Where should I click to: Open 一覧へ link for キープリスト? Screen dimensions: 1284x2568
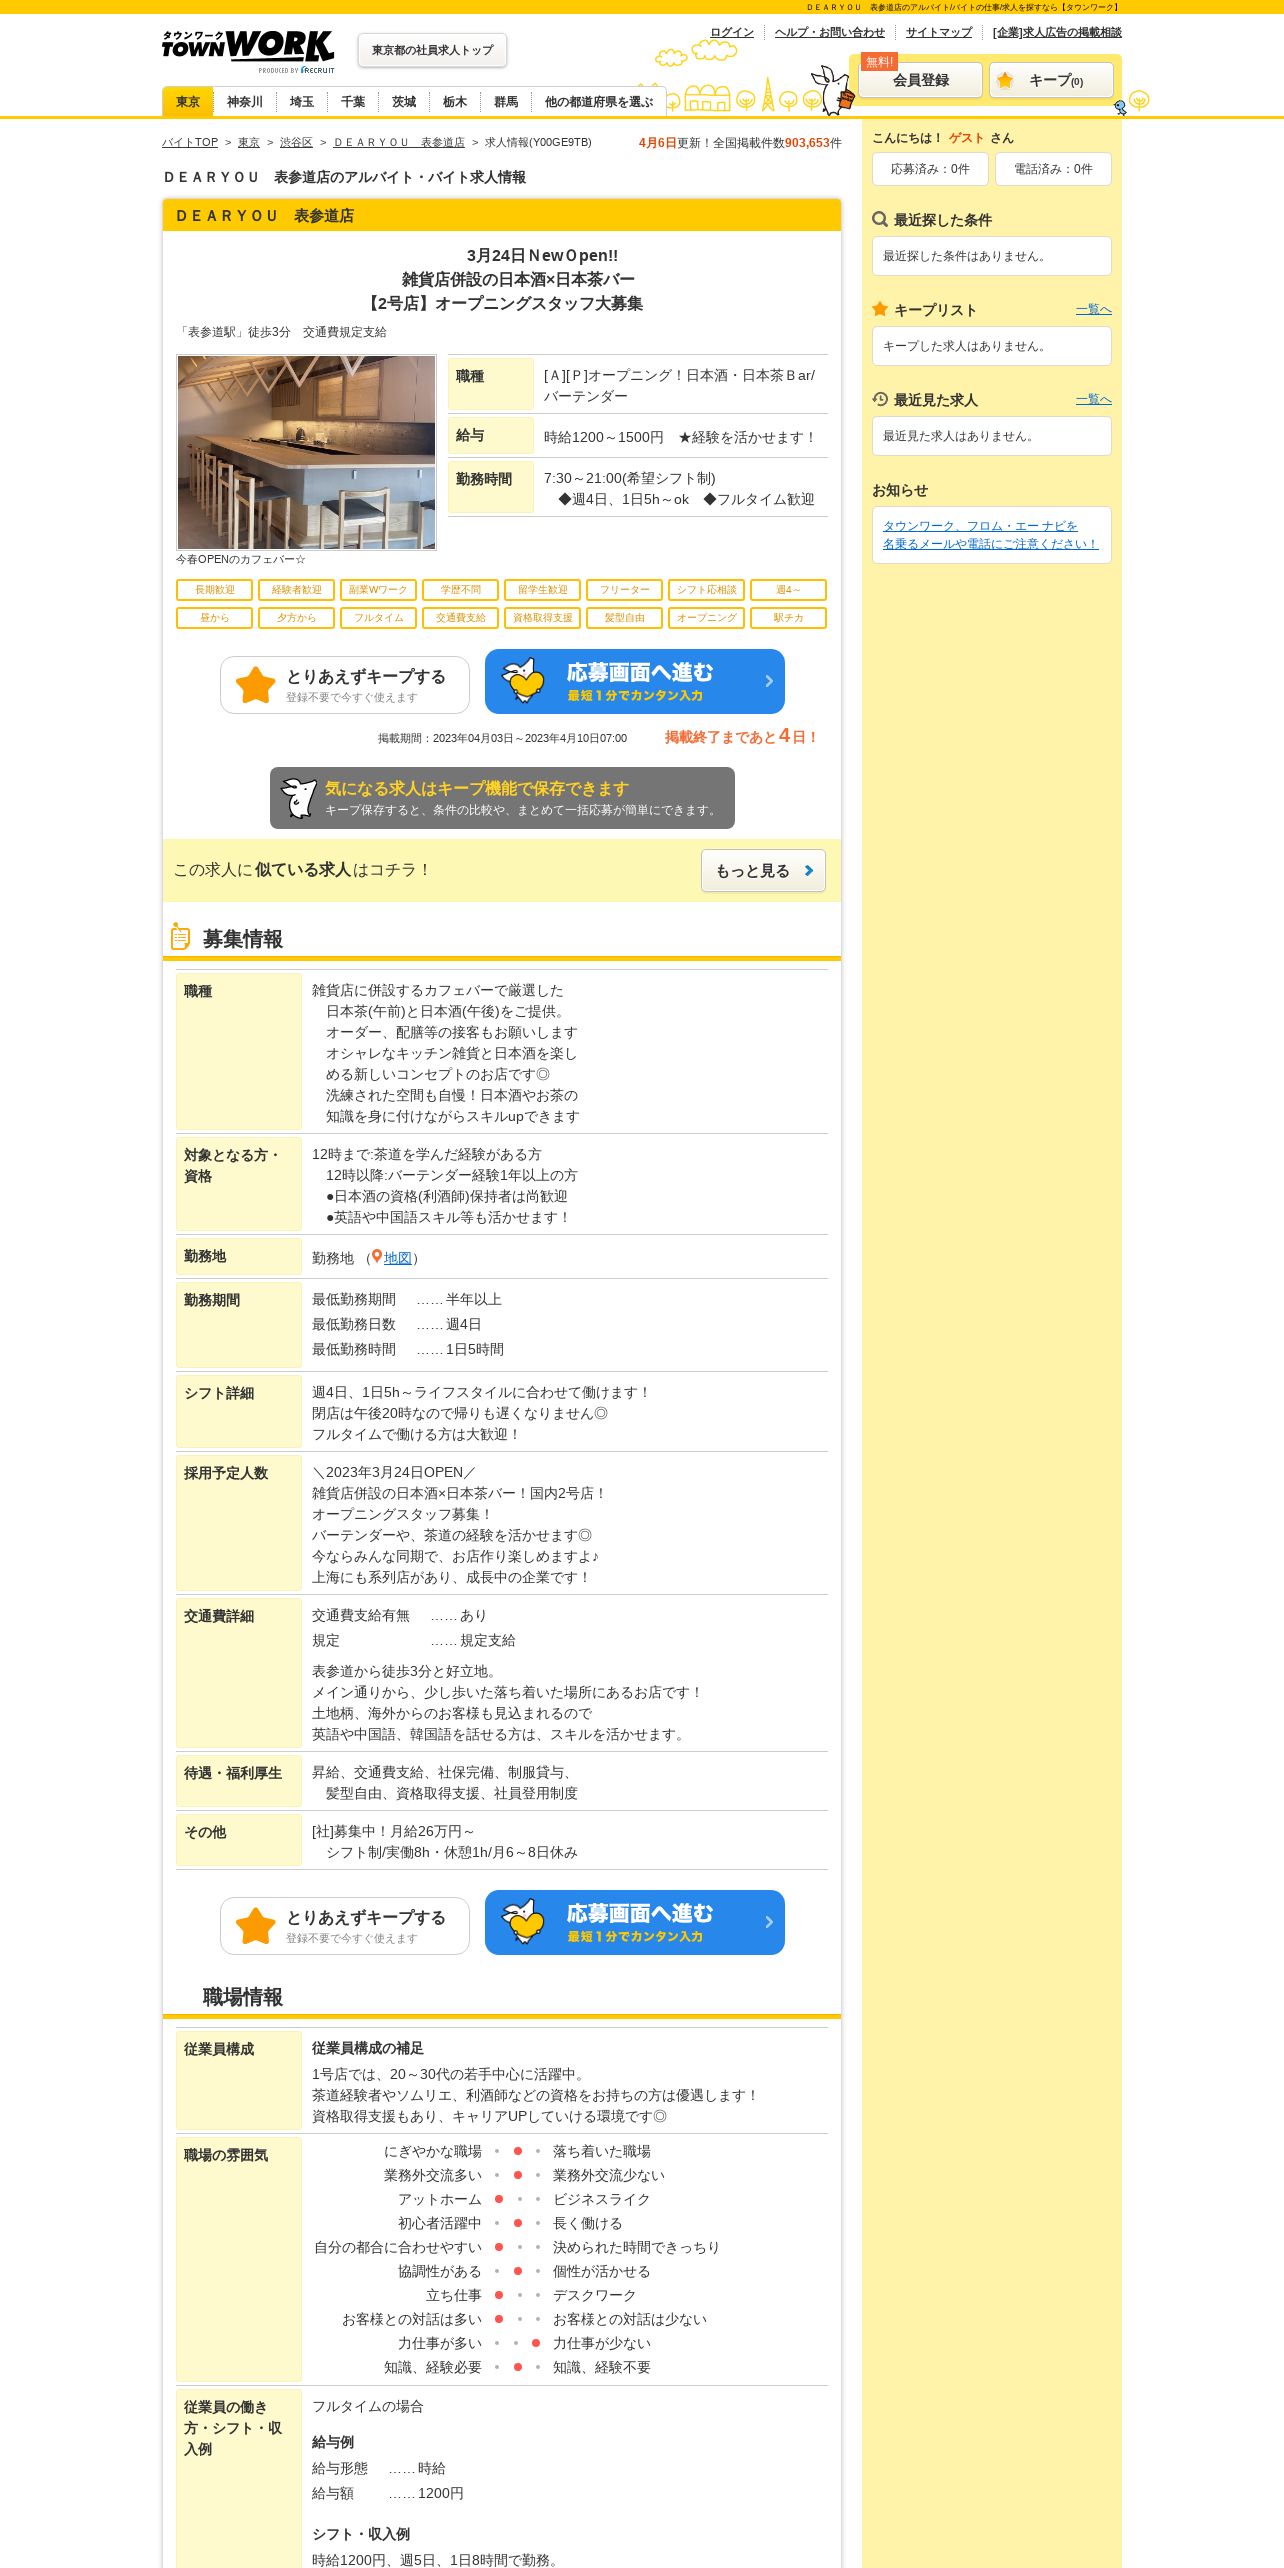[1094, 310]
